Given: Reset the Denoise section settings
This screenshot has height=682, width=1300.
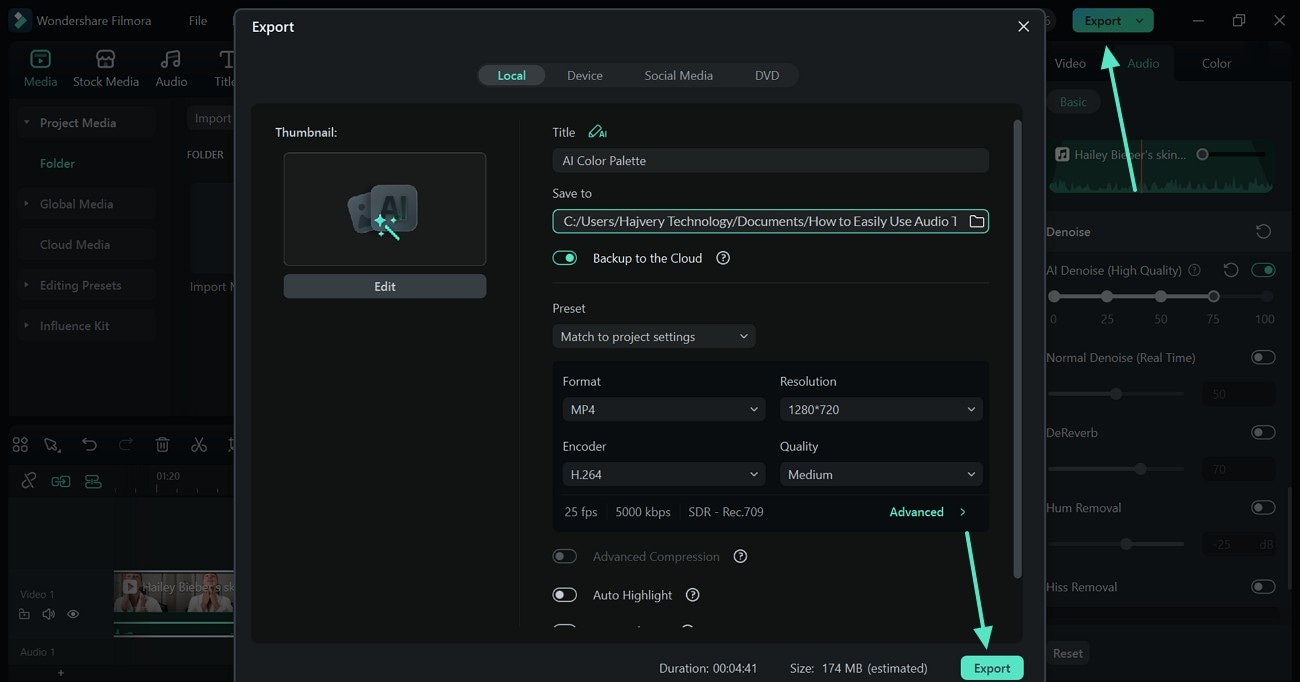Looking at the screenshot, I should 1263,232.
